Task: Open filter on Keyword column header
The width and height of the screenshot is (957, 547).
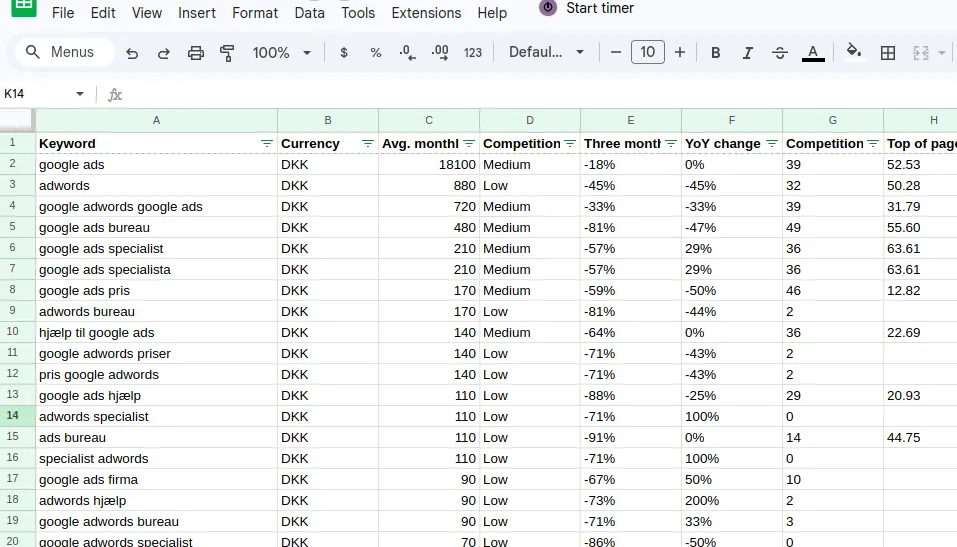Action: pyautogui.click(x=267, y=143)
